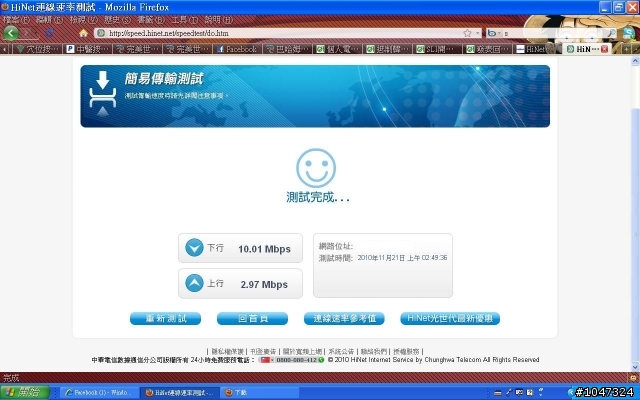
Task: Open the 工具(T) menu
Action: [184, 19]
